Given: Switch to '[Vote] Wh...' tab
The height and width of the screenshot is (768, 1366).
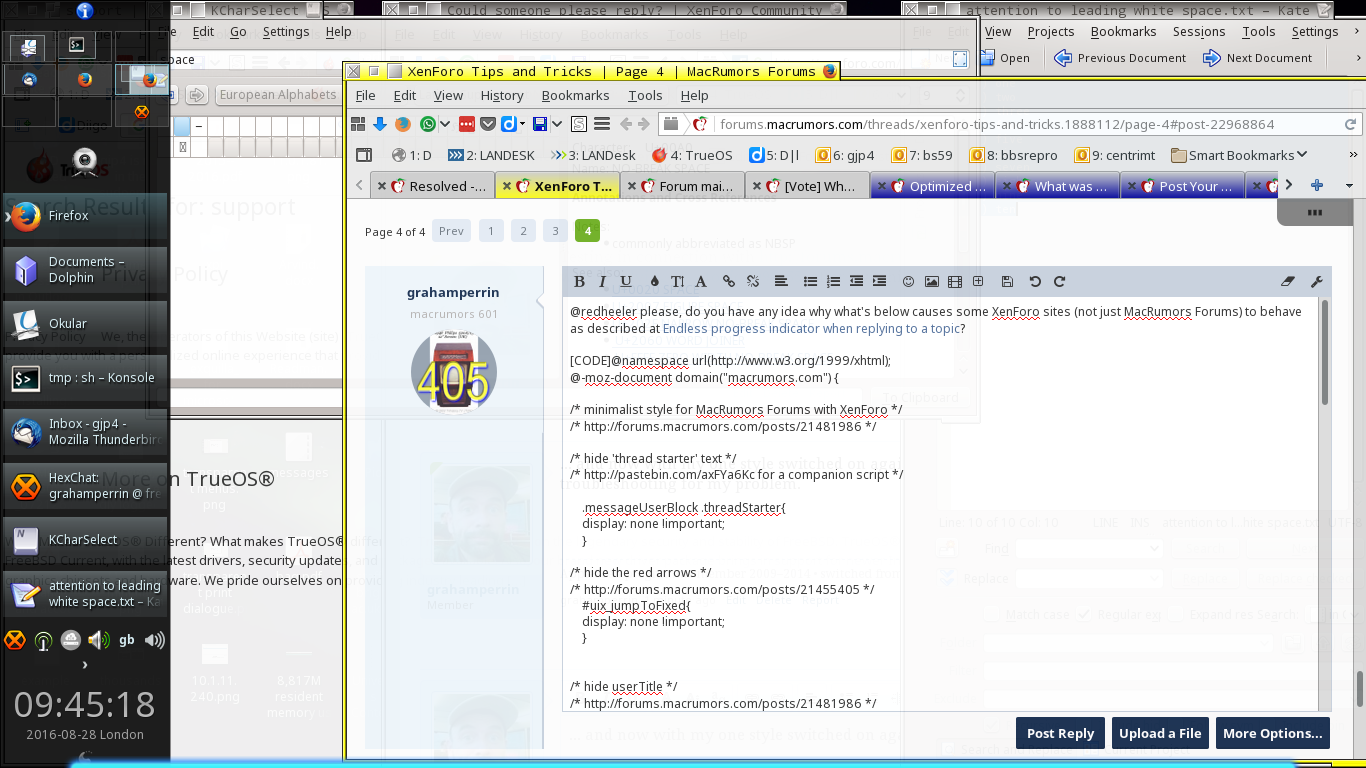Looking at the screenshot, I should [x=808, y=186].
